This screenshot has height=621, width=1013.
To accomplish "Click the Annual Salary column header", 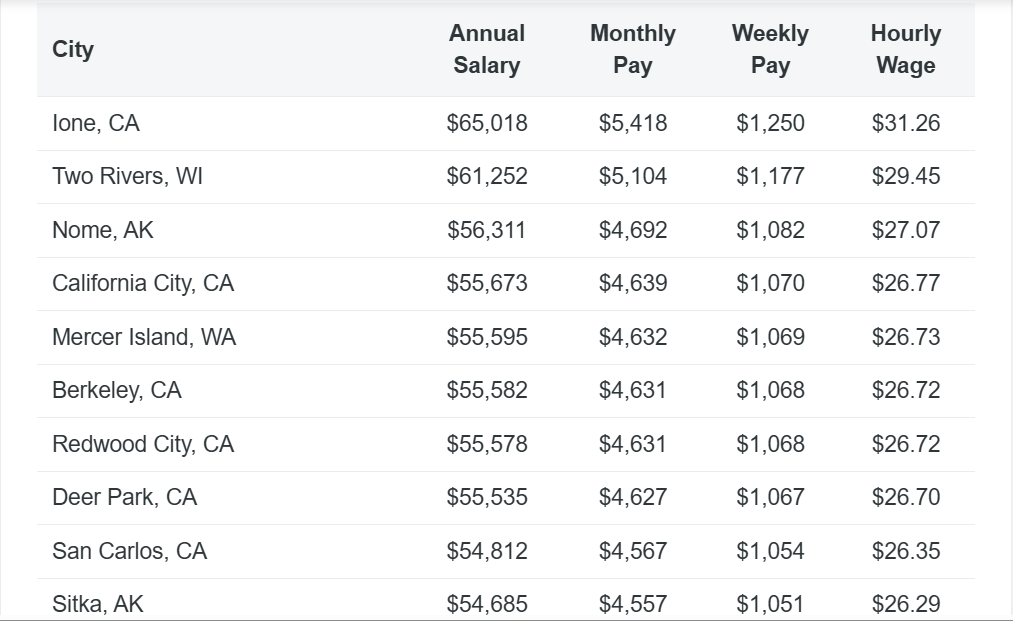I will [486, 49].
